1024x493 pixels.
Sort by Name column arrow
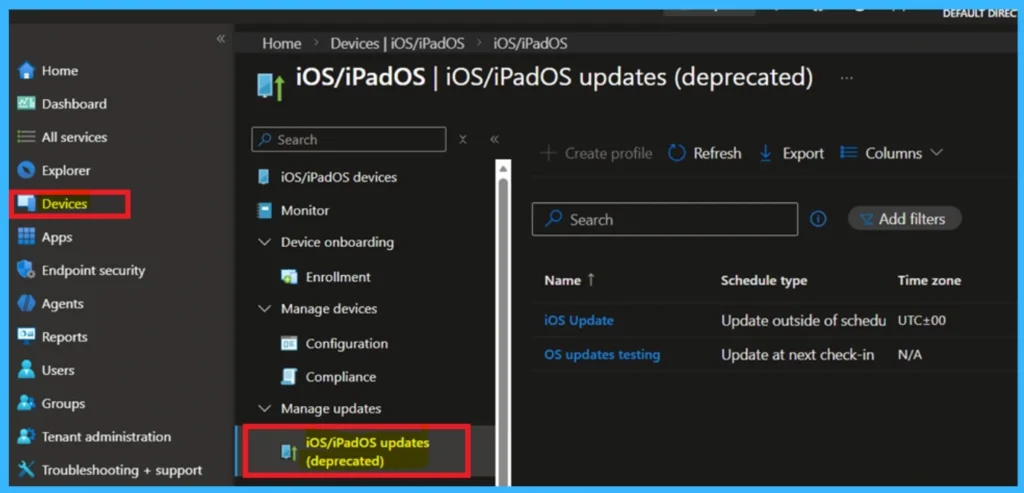coord(591,279)
